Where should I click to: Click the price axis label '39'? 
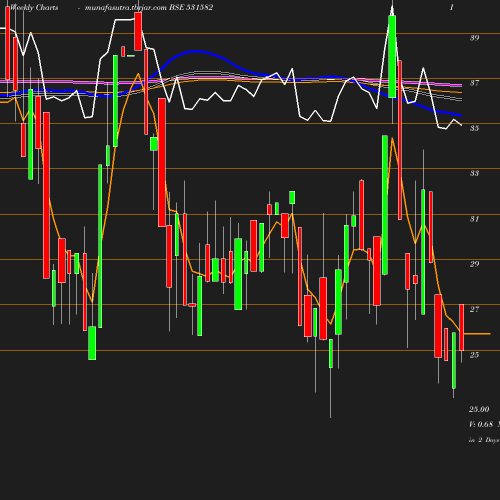[475, 38]
